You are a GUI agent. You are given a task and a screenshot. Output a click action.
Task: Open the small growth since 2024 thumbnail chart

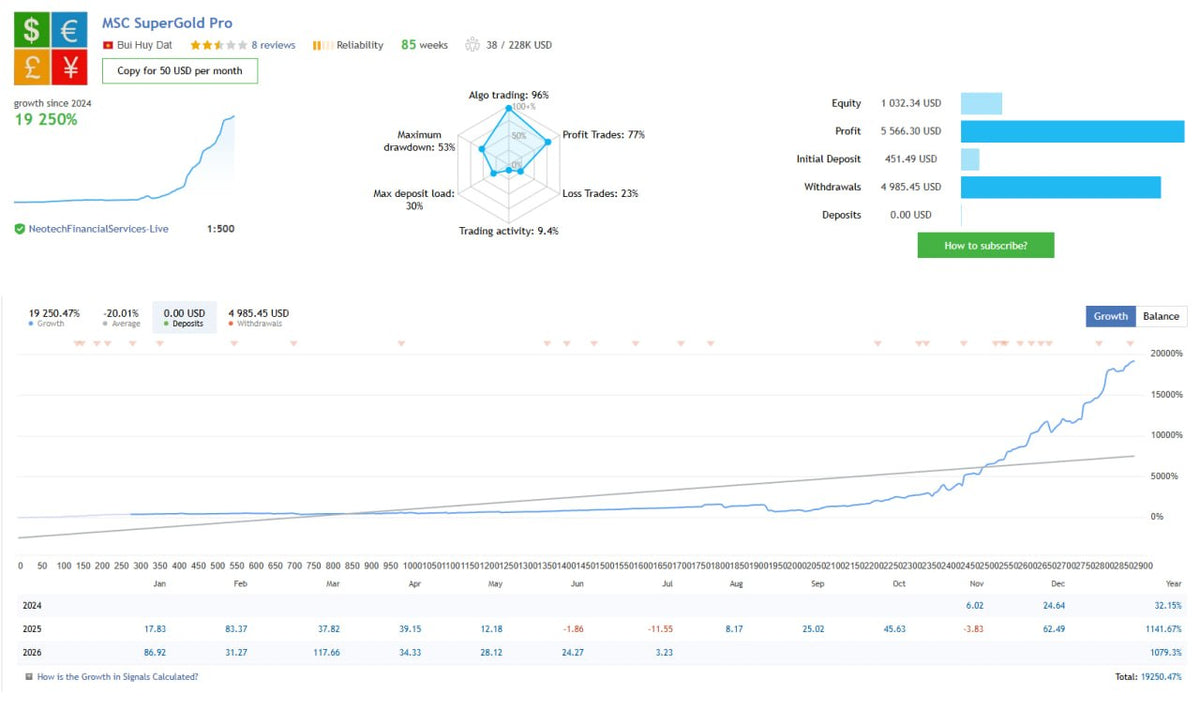click(125, 160)
